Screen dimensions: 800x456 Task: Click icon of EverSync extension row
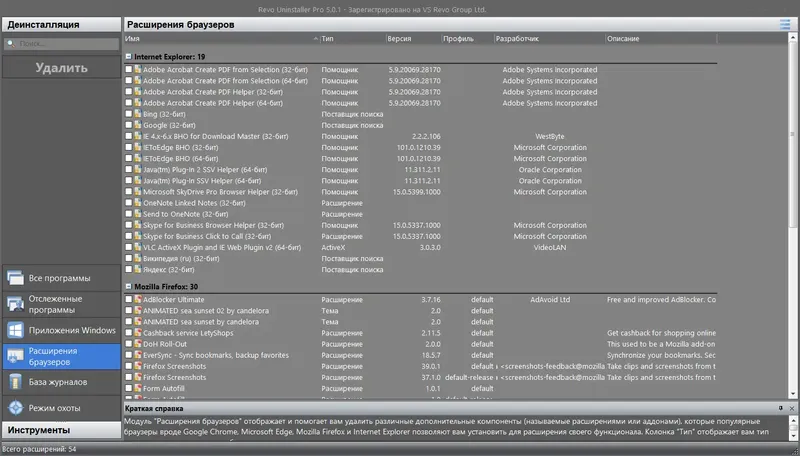point(138,355)
